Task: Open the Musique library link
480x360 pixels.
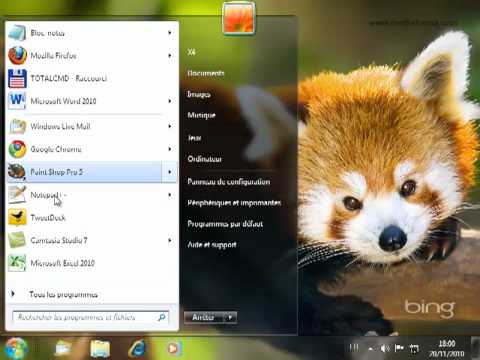Action: click(x=201, y=115)
